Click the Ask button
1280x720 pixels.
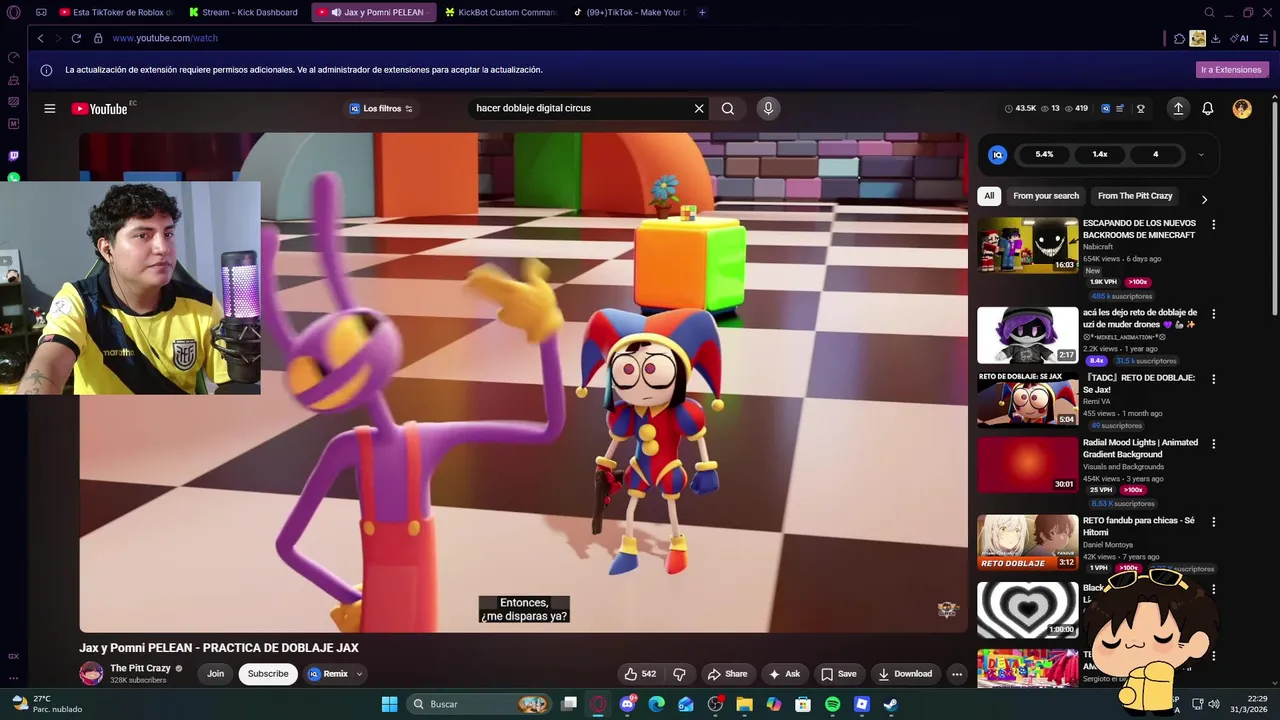786,674
